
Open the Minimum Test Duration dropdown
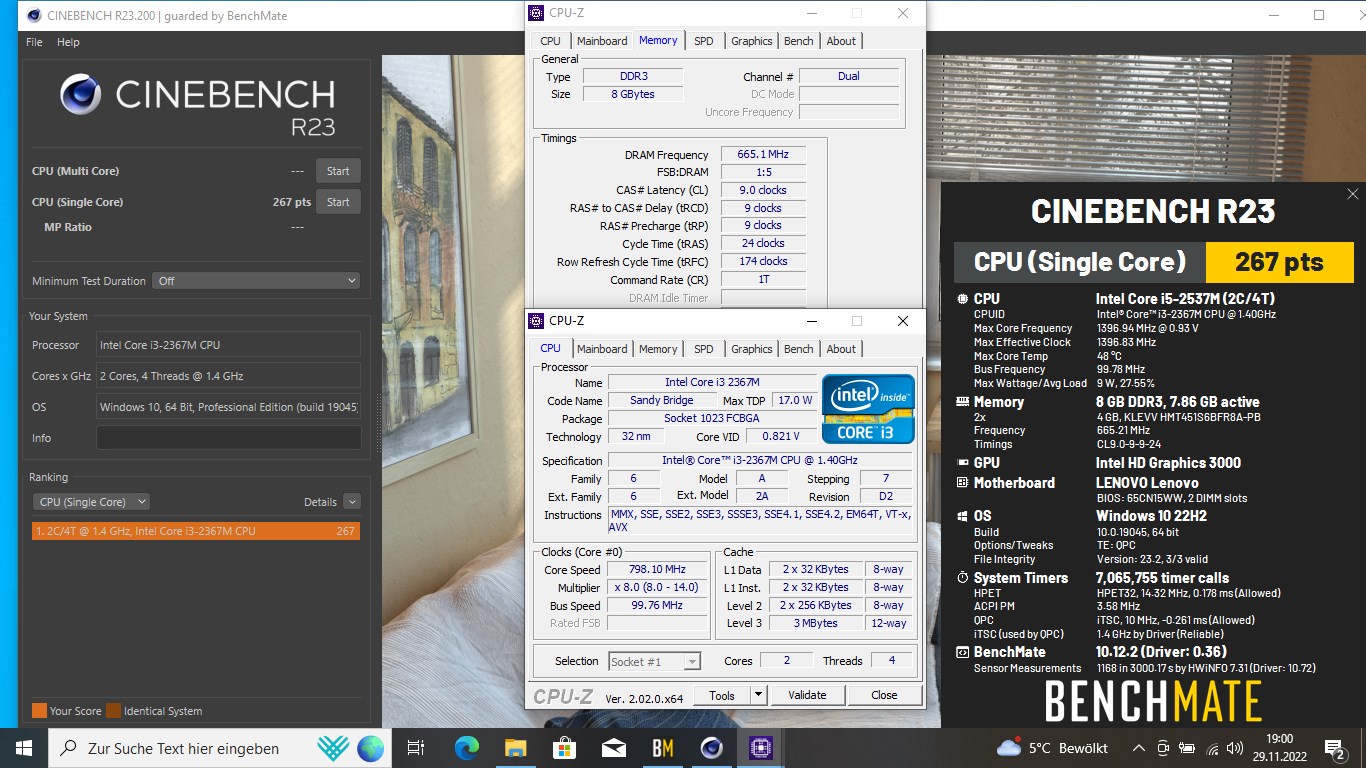pyautogui.click(x=257, y=281)
